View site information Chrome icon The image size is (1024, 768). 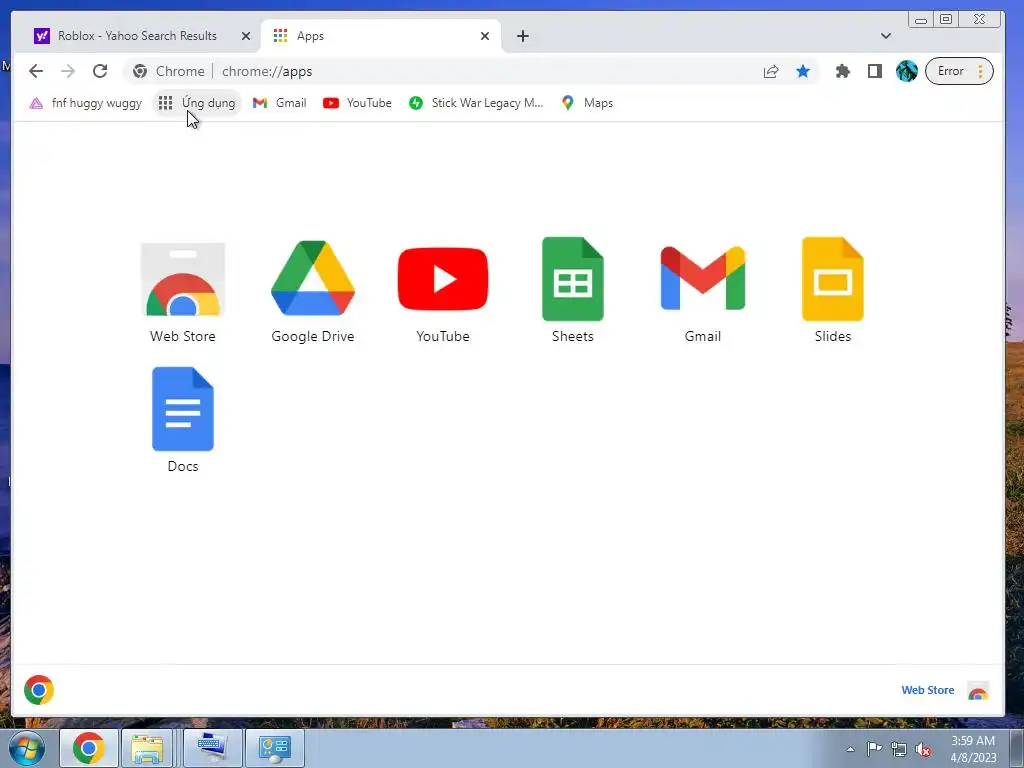click(140, 71)
